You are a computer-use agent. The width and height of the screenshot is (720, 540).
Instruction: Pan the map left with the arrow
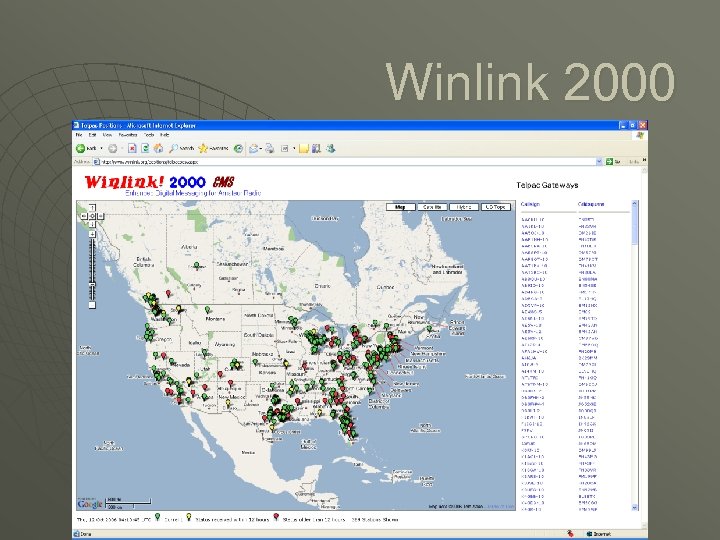tap(84, 216)
